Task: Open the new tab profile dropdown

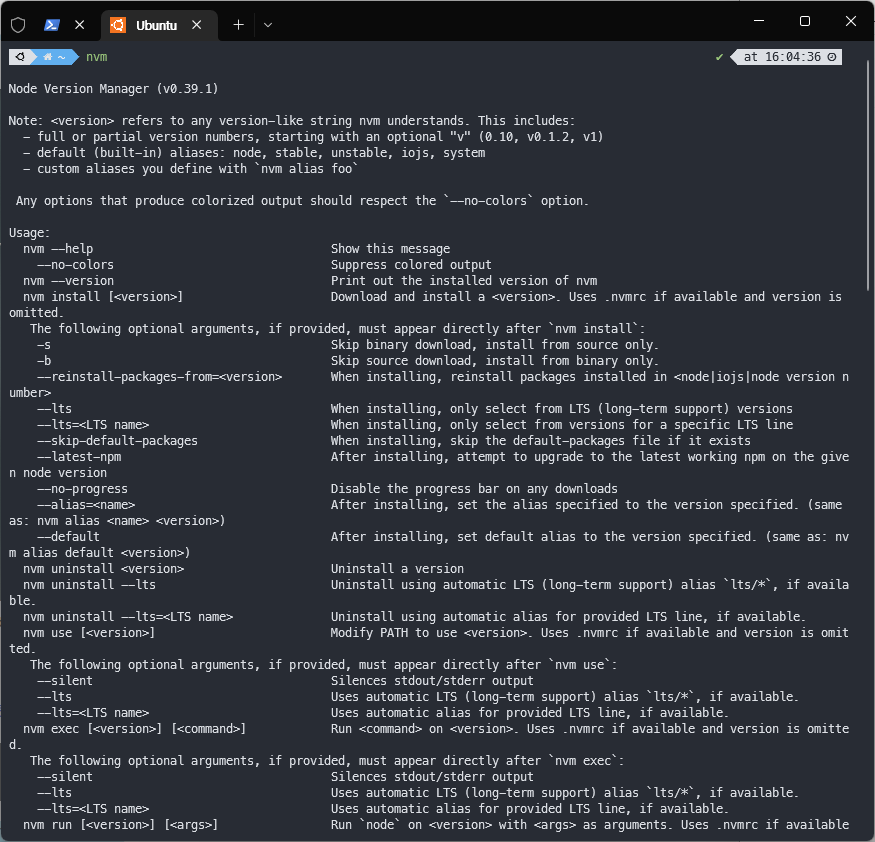Action: (268, 25)
